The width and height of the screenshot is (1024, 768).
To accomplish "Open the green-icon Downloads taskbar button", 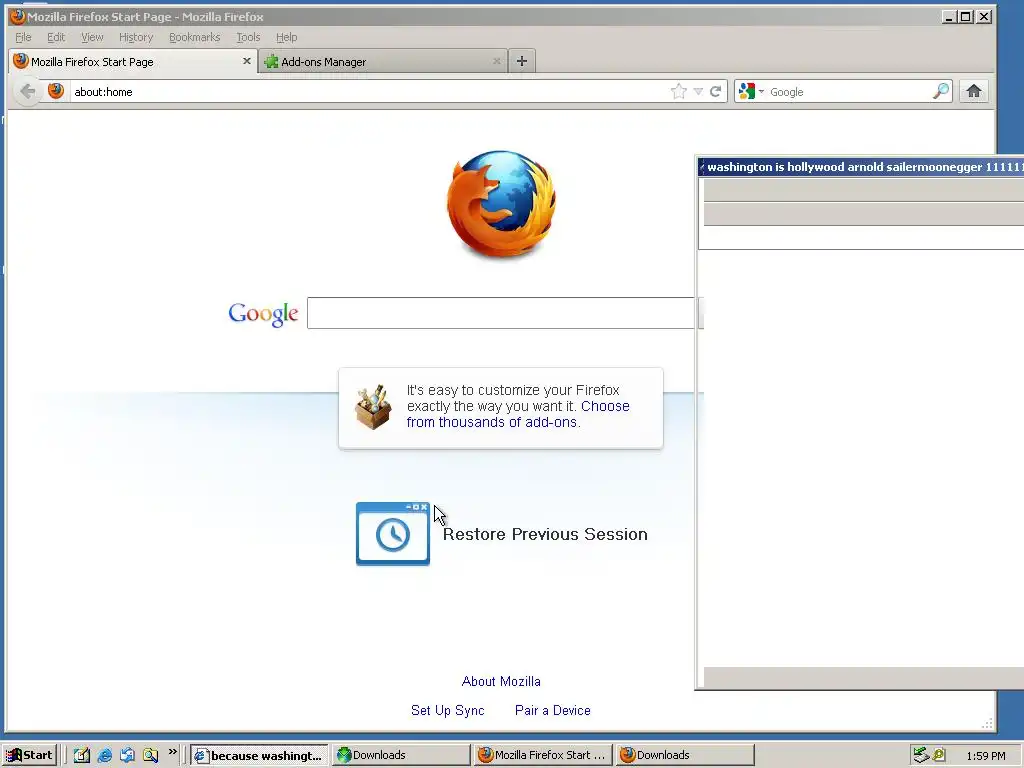I will pyautogui.click(x=401, y=755).
